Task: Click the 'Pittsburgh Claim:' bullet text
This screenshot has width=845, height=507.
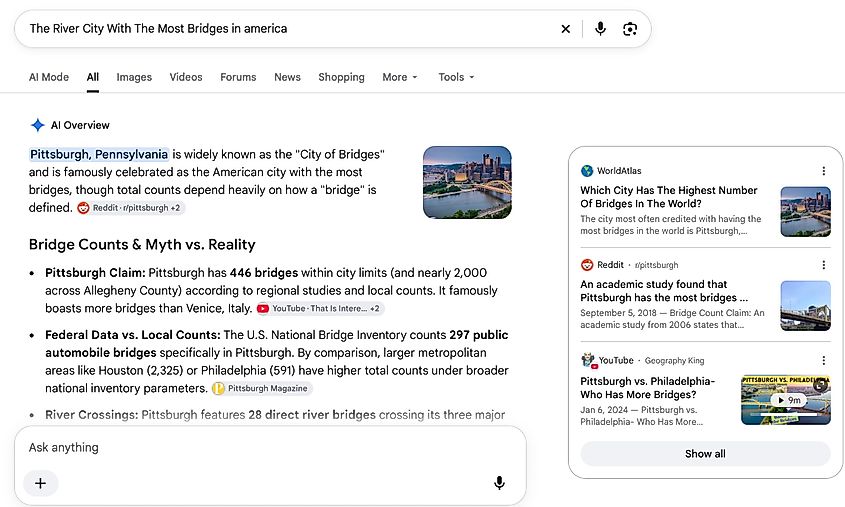Action: pyautogui.click(x=95, y=273)
